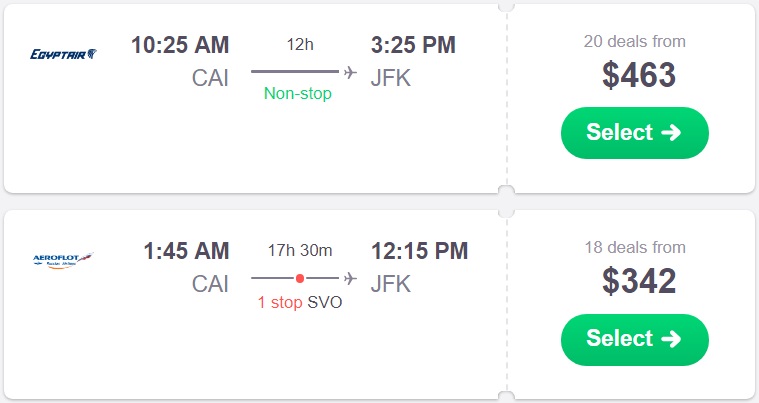Click the Aeroflot airline logo
This screenshot has height=403, width=759.
click(63, 260)
